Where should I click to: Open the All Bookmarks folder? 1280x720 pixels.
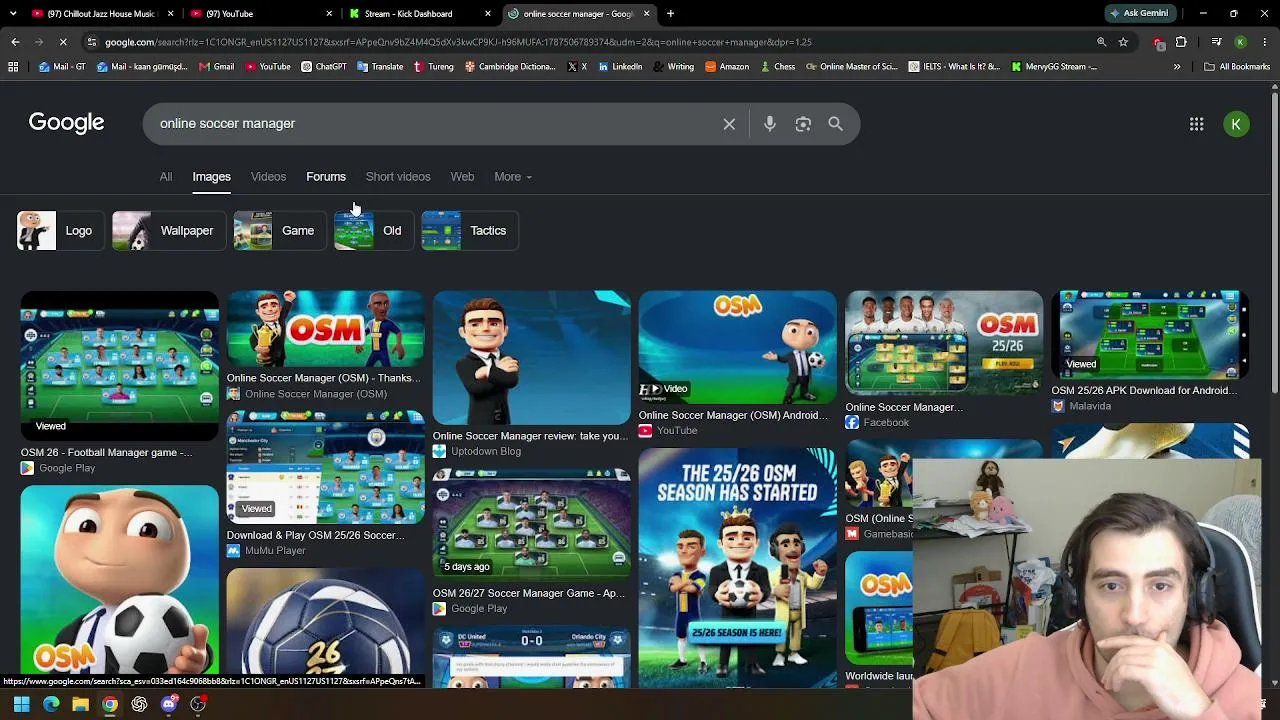(1237, 67)
